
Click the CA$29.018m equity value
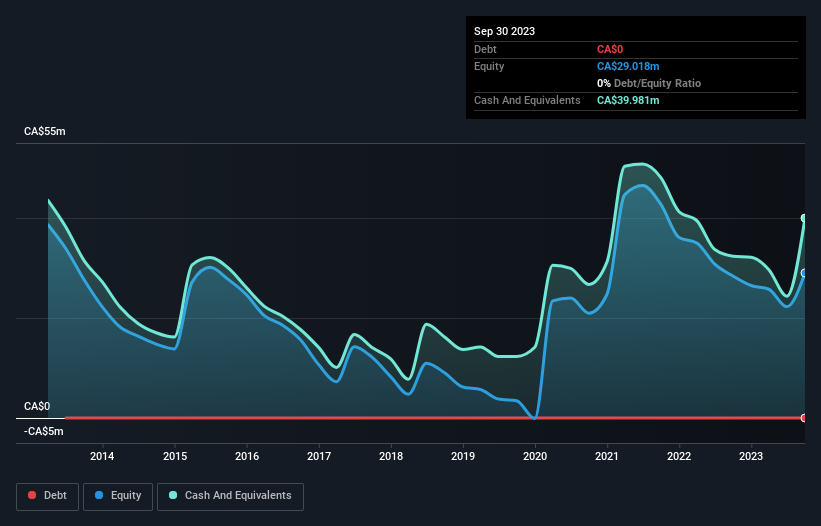(628, 66)
